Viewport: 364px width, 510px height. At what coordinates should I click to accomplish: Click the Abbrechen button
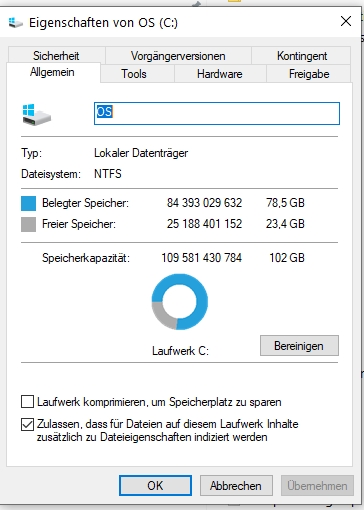[236, 486]
